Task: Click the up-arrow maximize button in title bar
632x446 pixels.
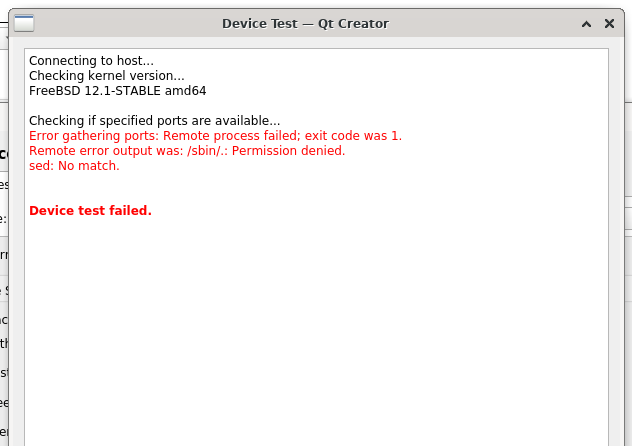Action: pyautogui.click(x=586, y=24)
